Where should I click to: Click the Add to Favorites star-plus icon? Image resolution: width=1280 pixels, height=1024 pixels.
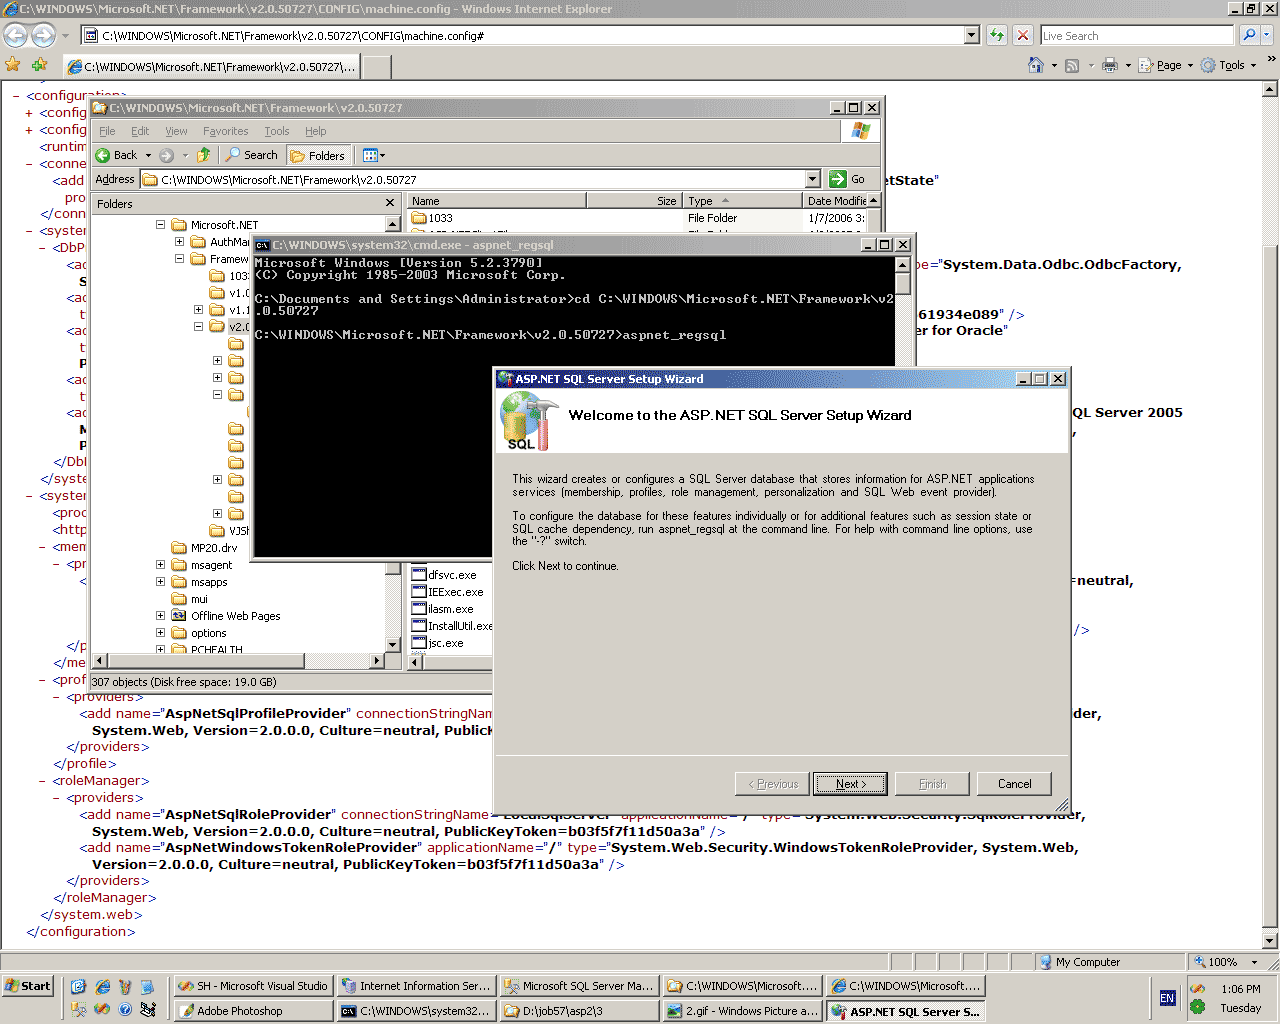[39, 65]
